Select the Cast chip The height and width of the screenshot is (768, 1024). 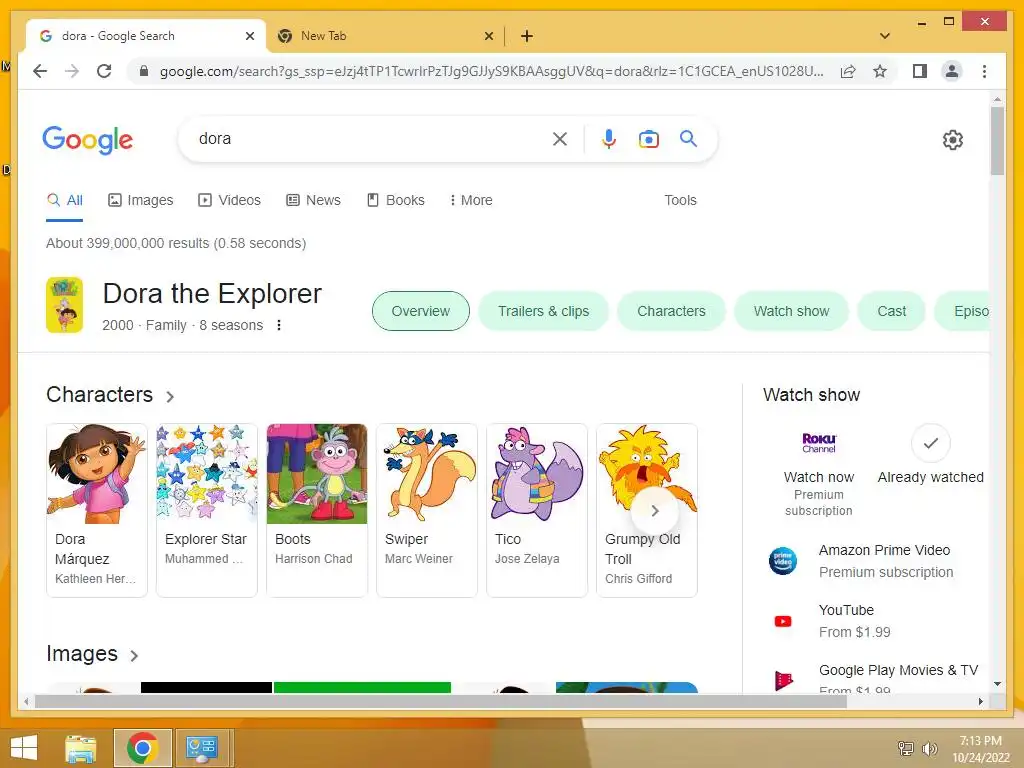[891, 311]
